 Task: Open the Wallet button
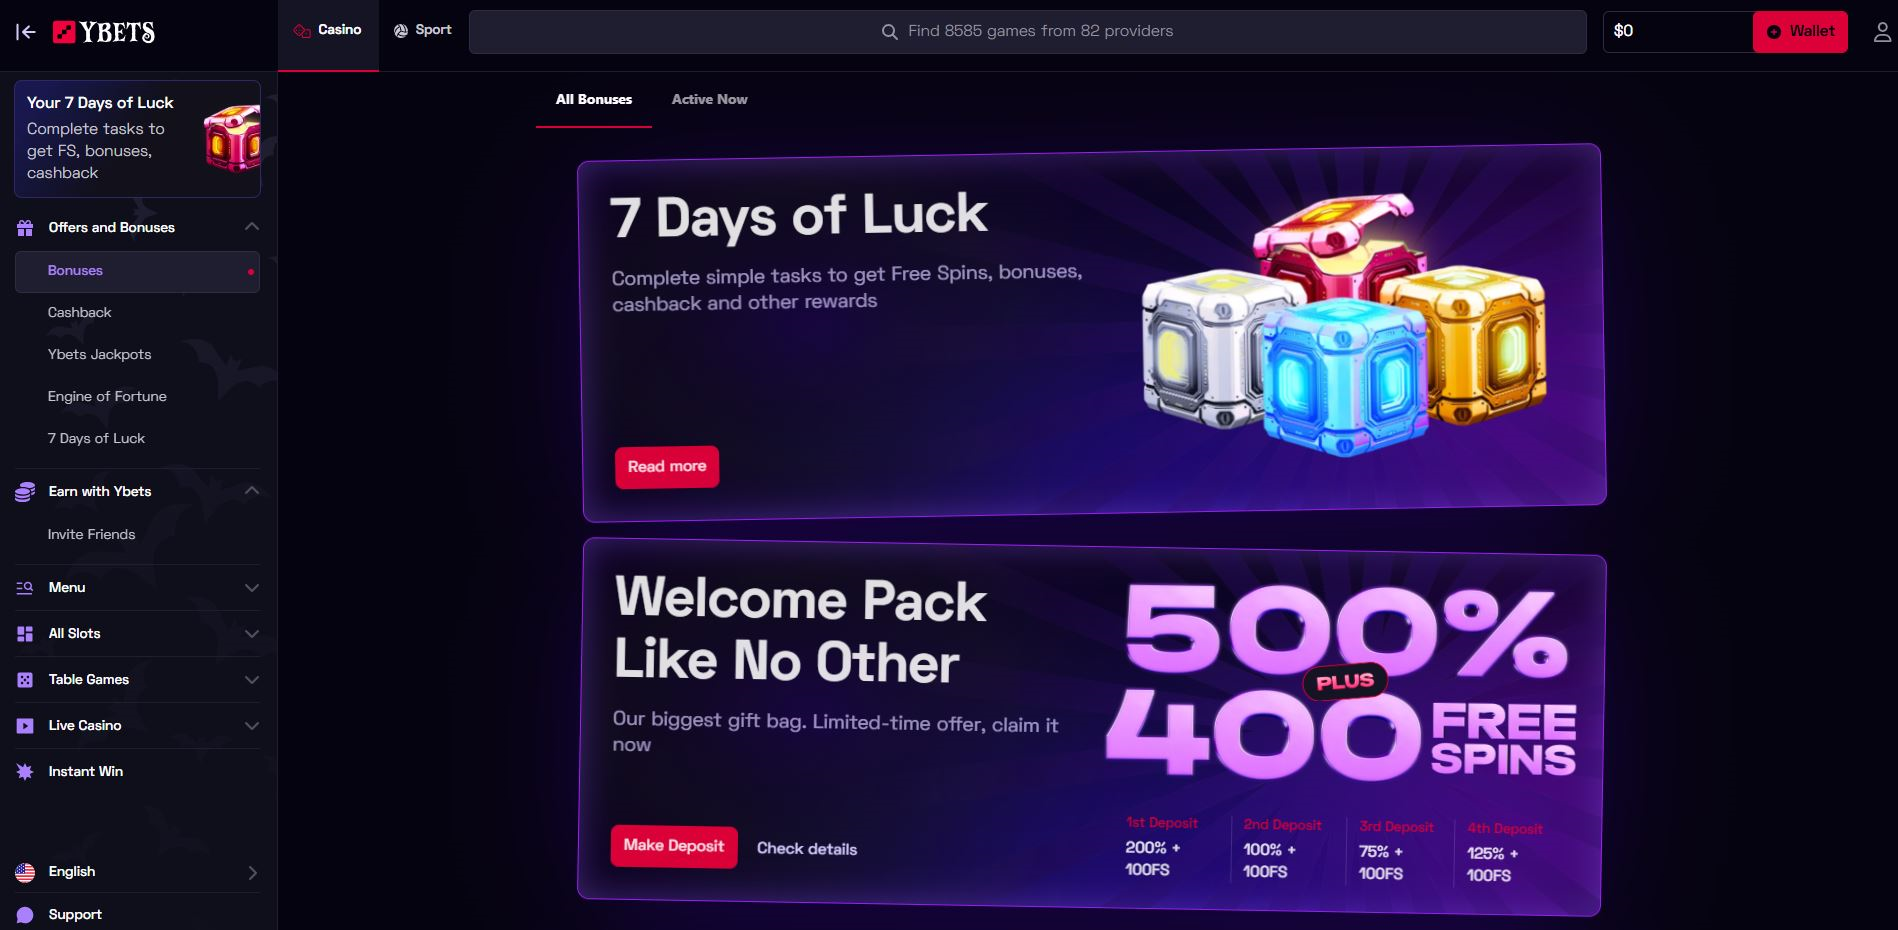(x=1800, y=32)
